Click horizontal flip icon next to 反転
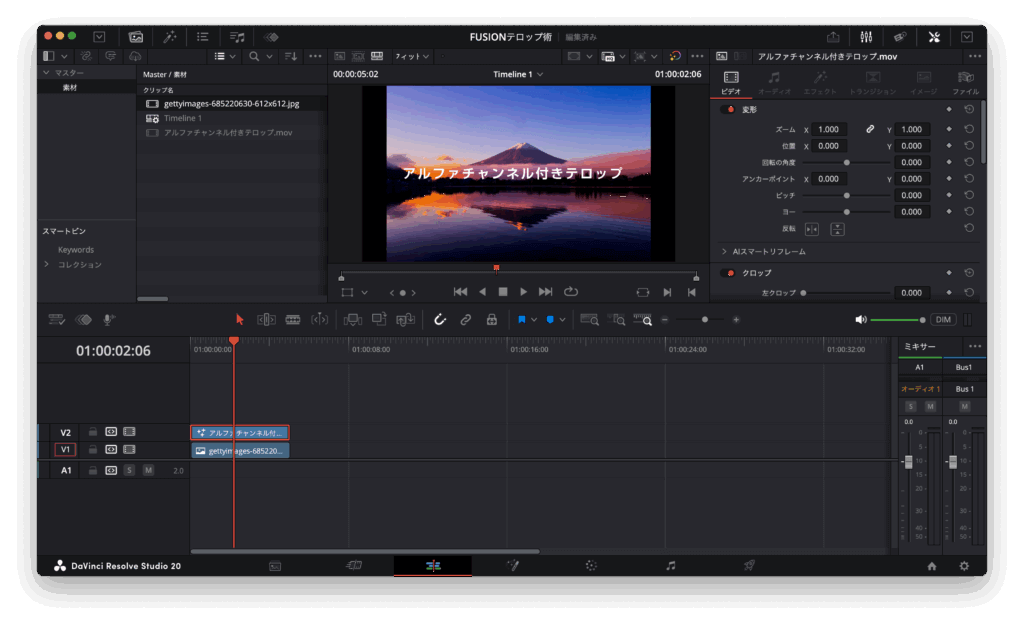 point(811,229)
